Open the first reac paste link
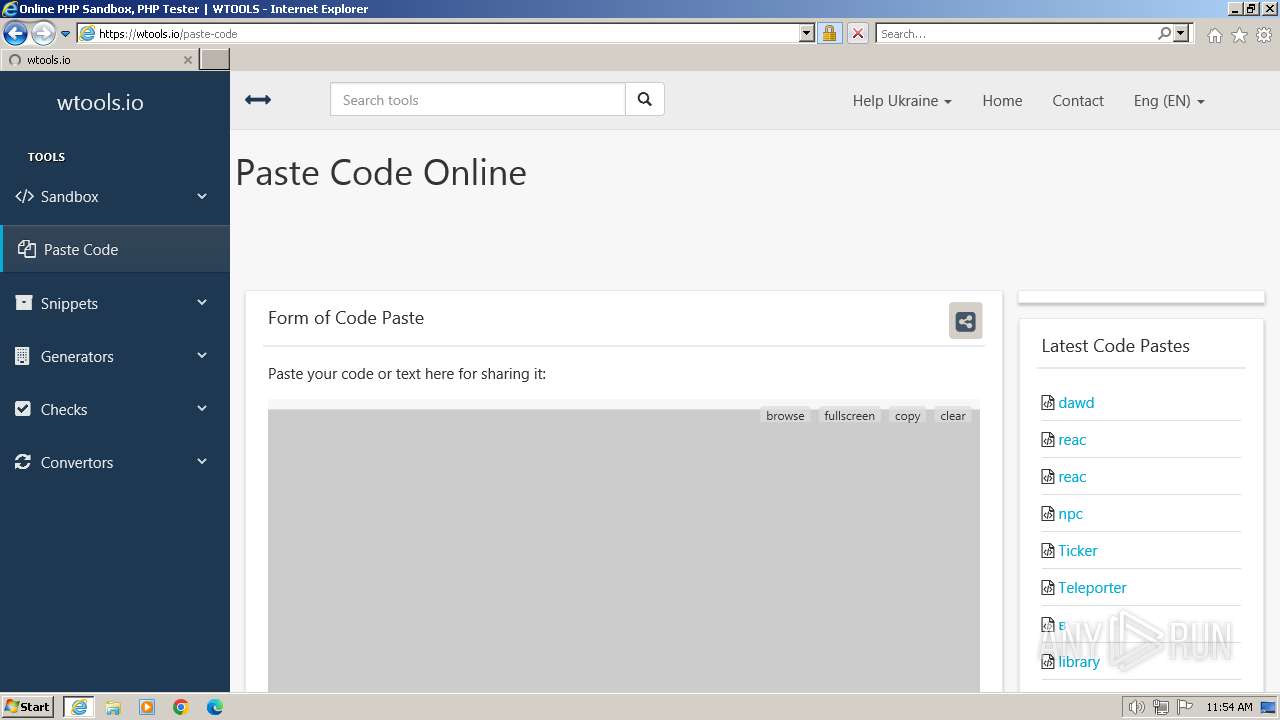 pos(1072,440)
